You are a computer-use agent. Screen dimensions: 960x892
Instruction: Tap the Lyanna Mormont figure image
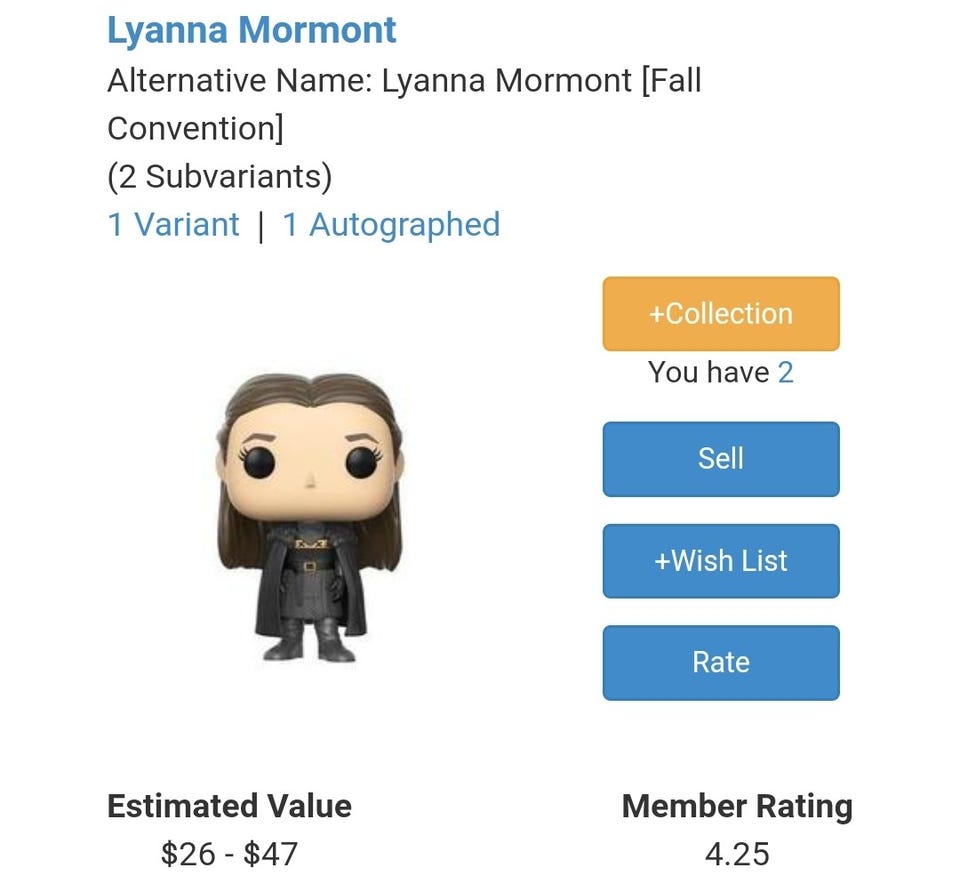coord(308,517)
